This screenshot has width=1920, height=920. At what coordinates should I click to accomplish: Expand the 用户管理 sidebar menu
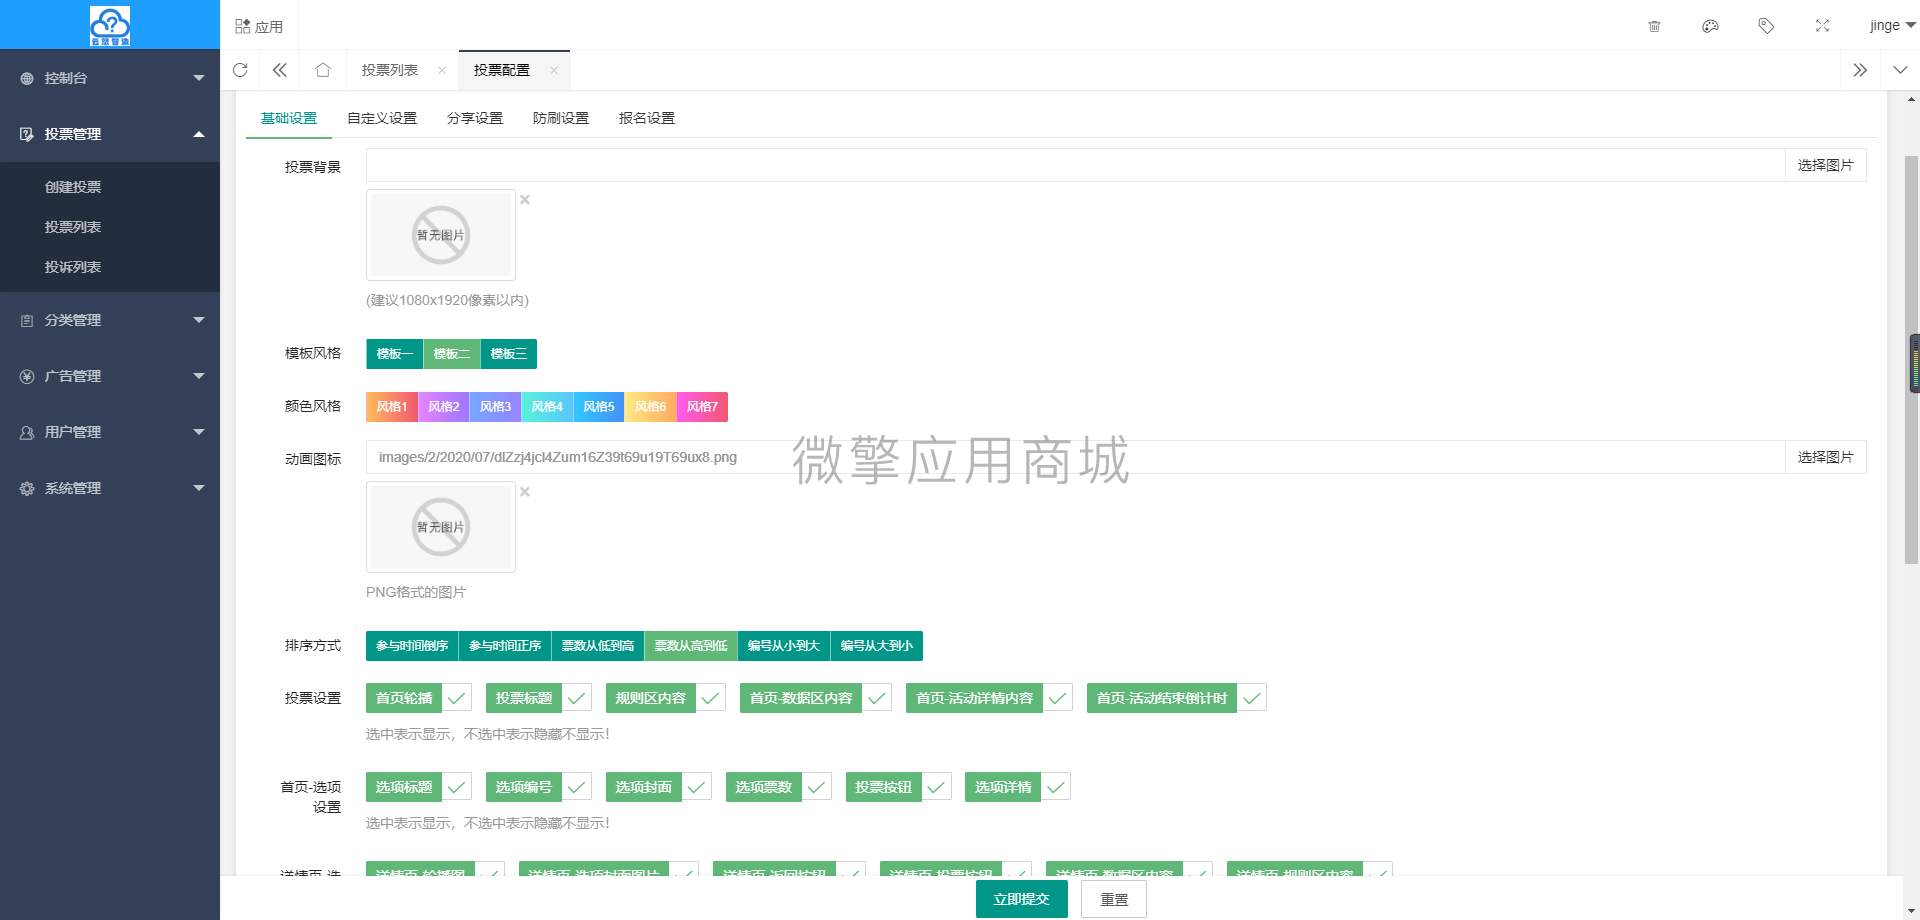click(199, 432)
